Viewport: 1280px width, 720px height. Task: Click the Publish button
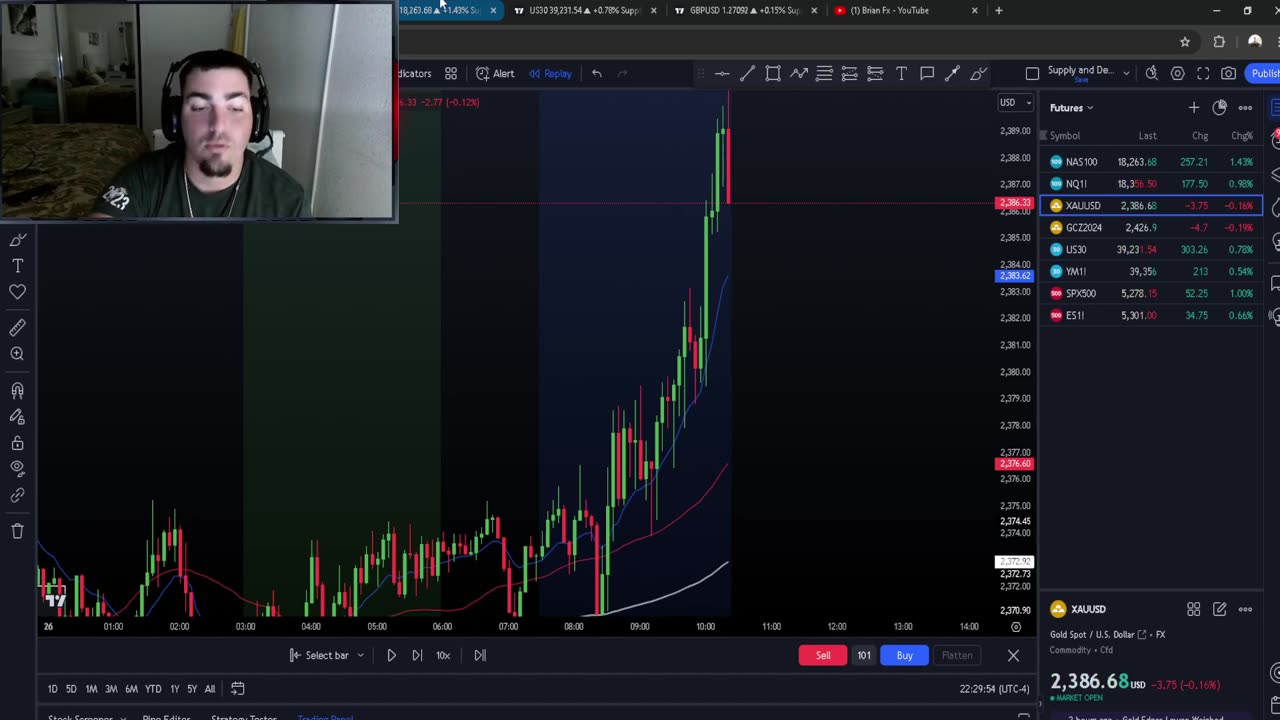click(1264, 73)
